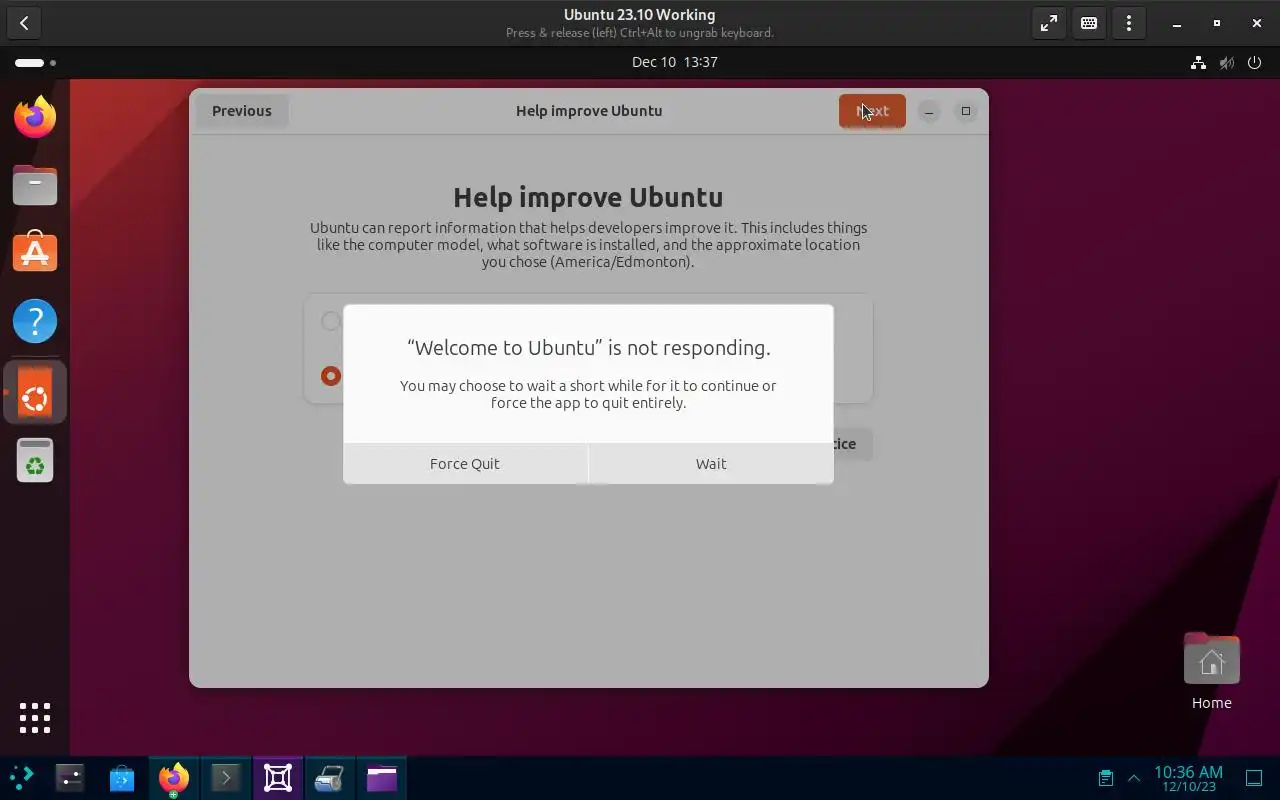Screen dimensions: 1280x800
Task: Click the wired network icon in the top bar
Action: [1198, 63]
